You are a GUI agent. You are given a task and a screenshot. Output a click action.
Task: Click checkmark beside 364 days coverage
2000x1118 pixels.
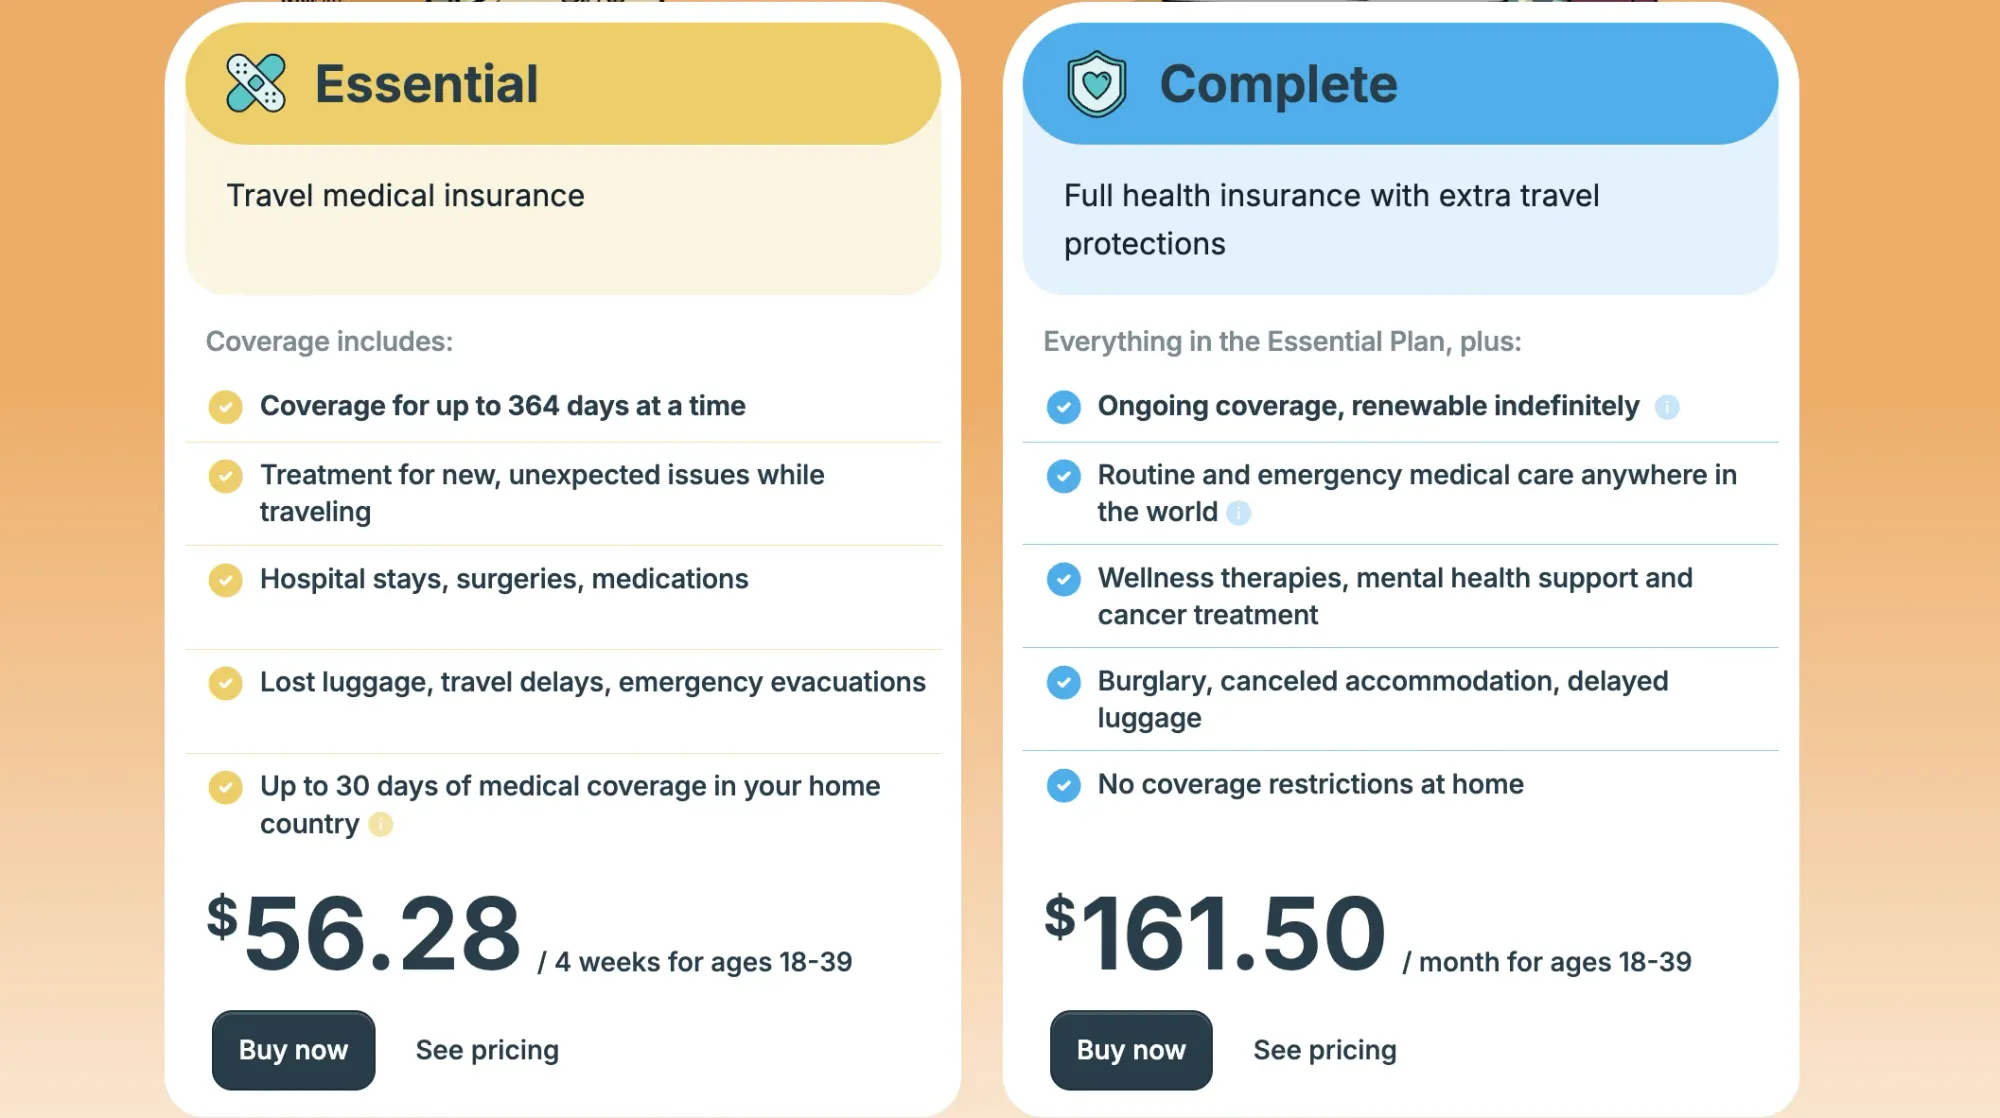click(x=225, y=407)
